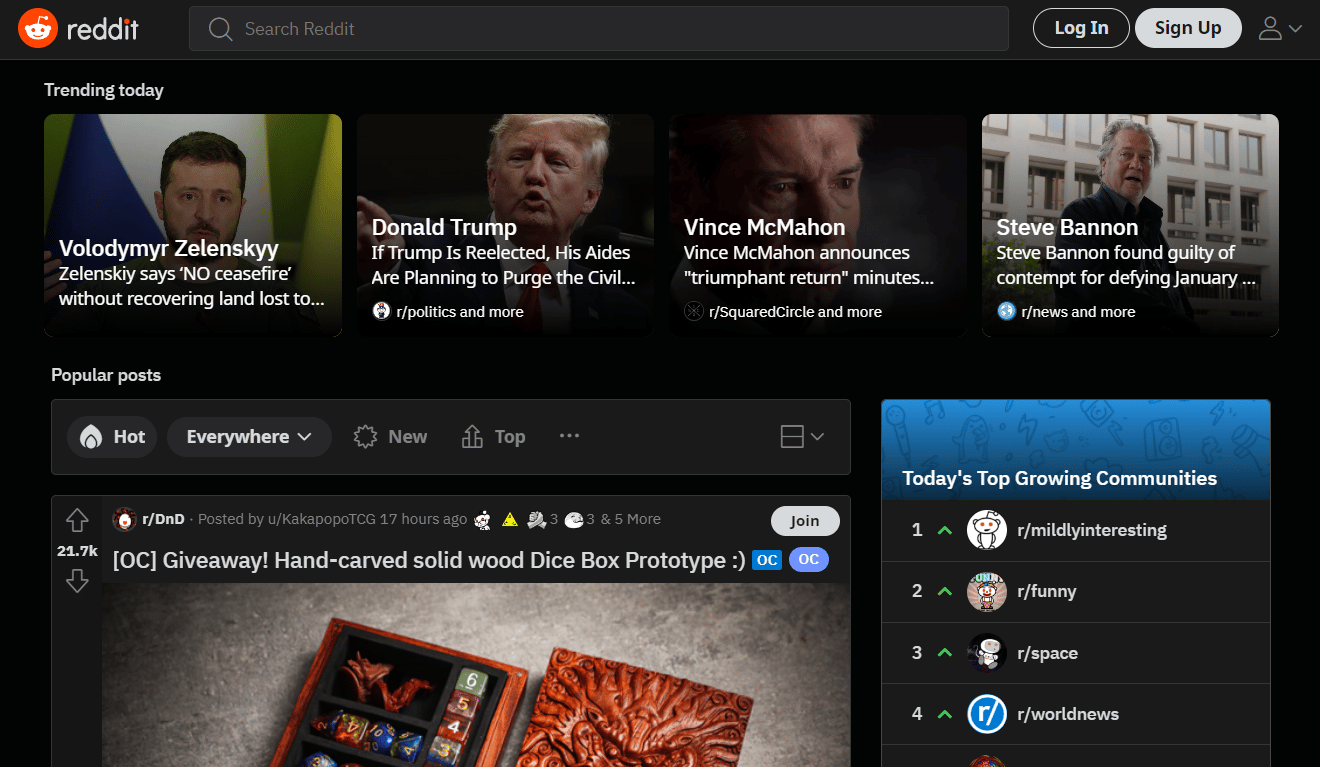
Task: Downvote the Dice Box giveaway post
Action: click(77, 580)
